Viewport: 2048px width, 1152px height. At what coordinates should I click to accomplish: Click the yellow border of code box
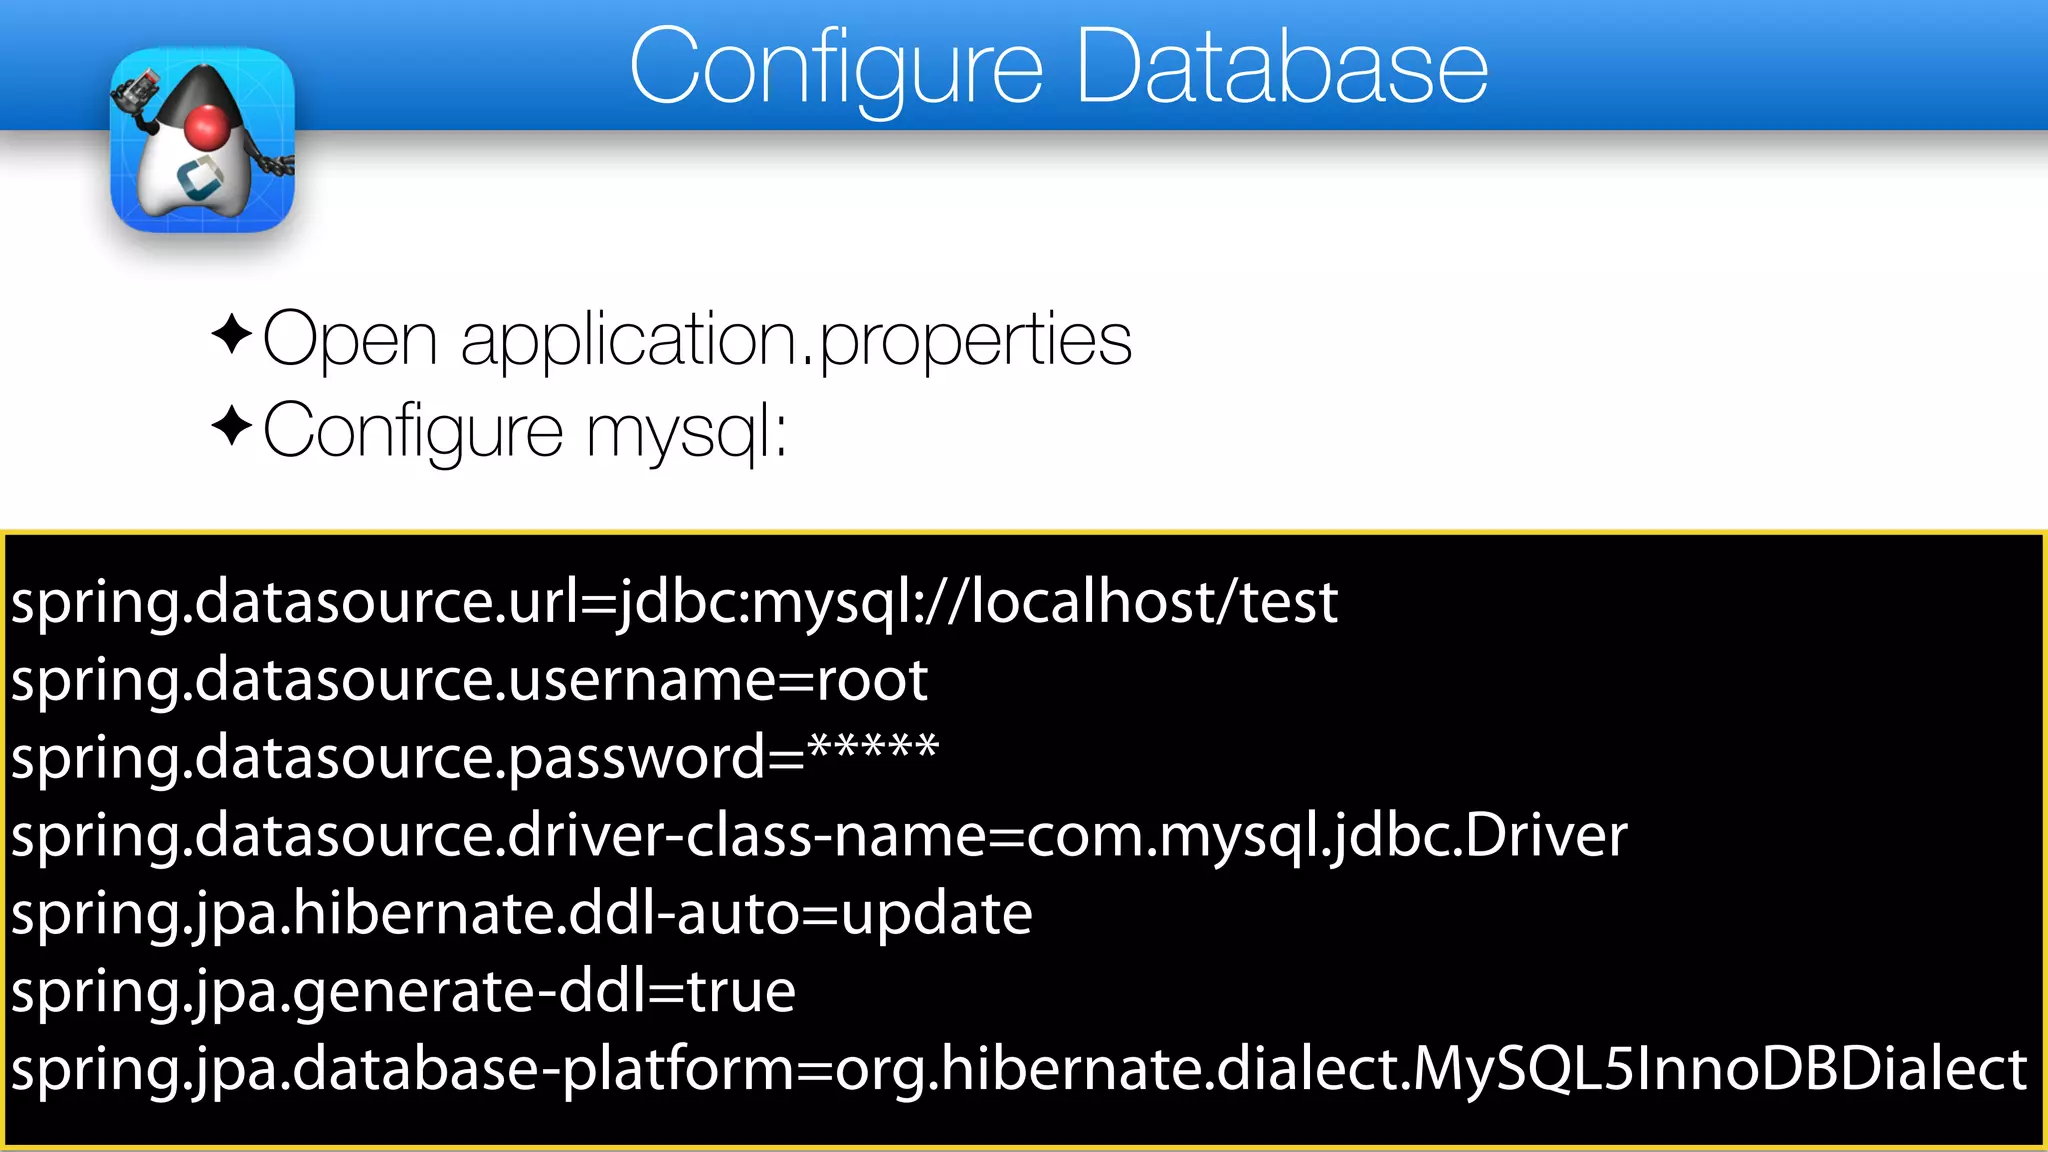click(x=1024, y=533)
